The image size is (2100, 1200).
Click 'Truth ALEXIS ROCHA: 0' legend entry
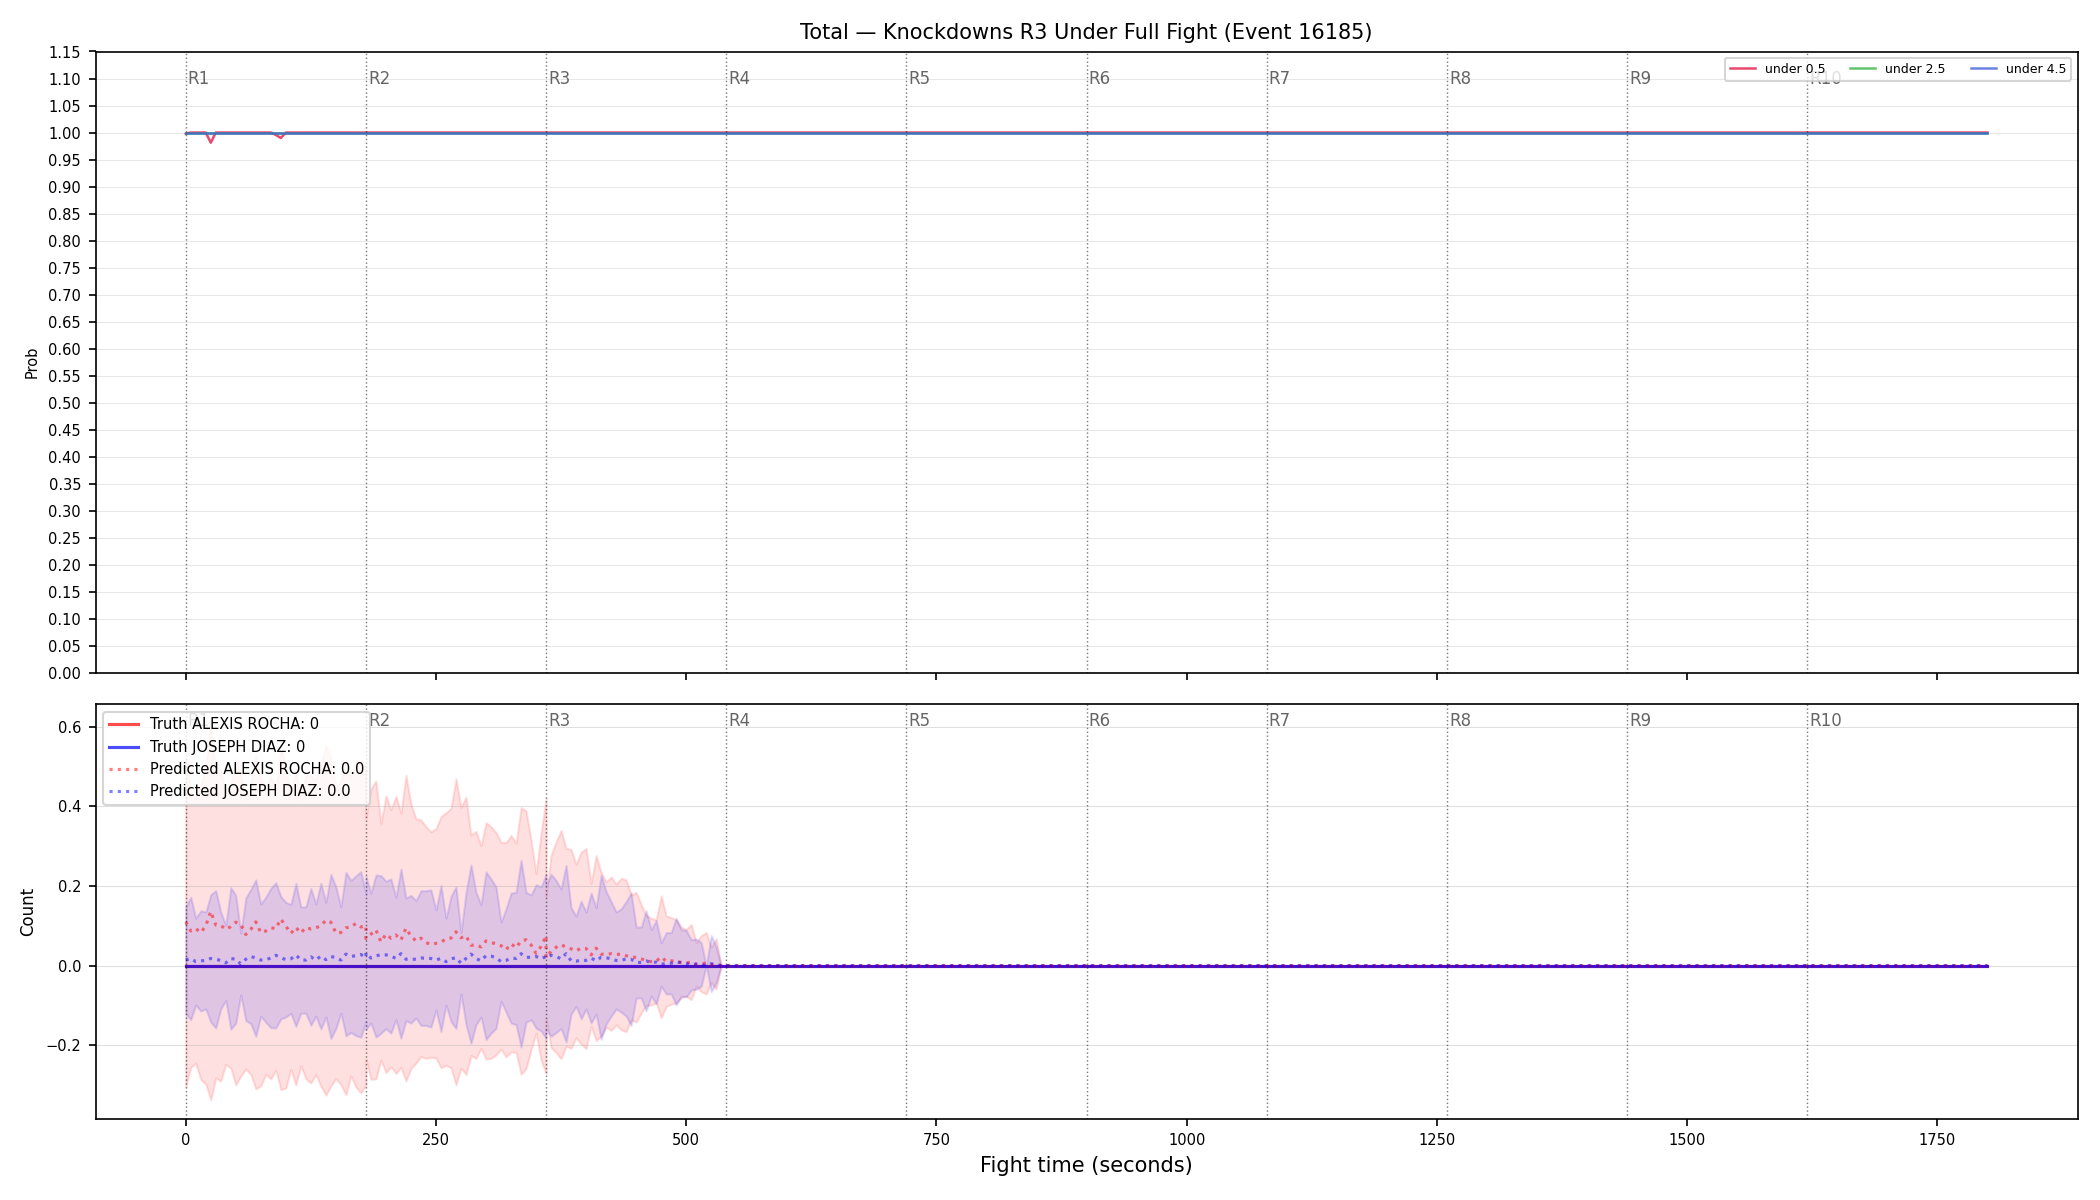[213, 724]
